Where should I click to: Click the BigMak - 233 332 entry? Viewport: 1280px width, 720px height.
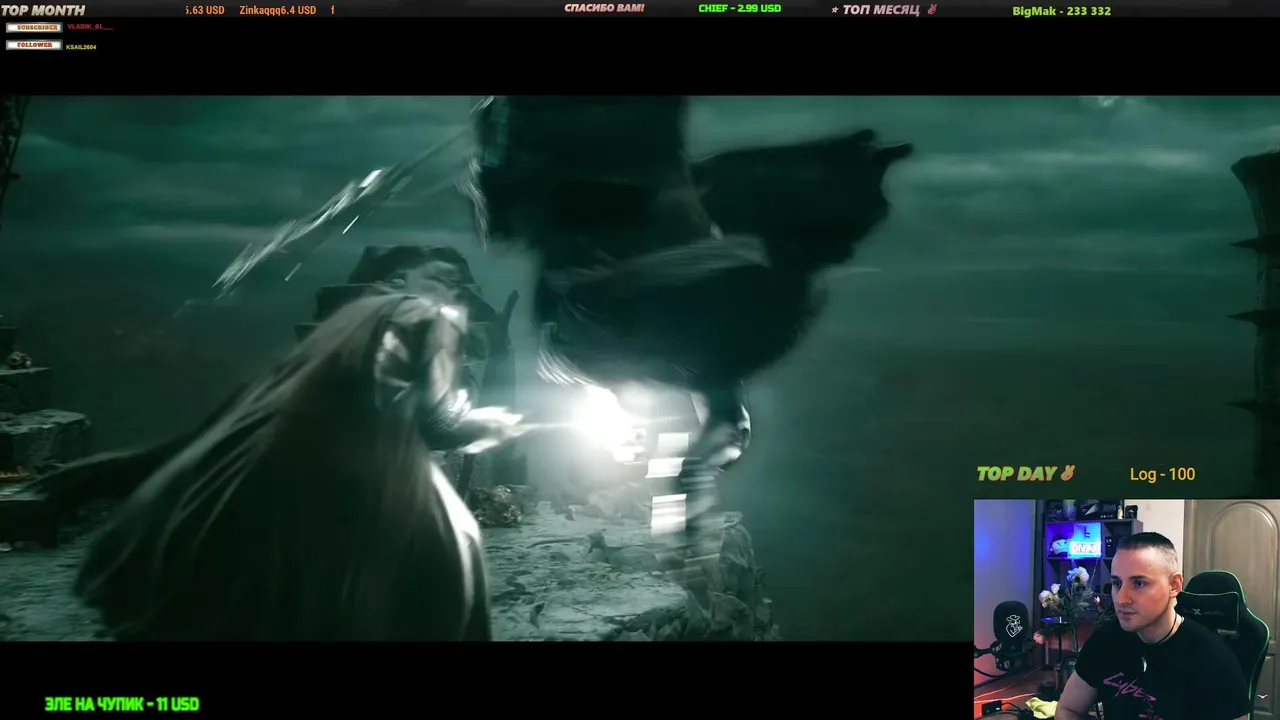1061,11
